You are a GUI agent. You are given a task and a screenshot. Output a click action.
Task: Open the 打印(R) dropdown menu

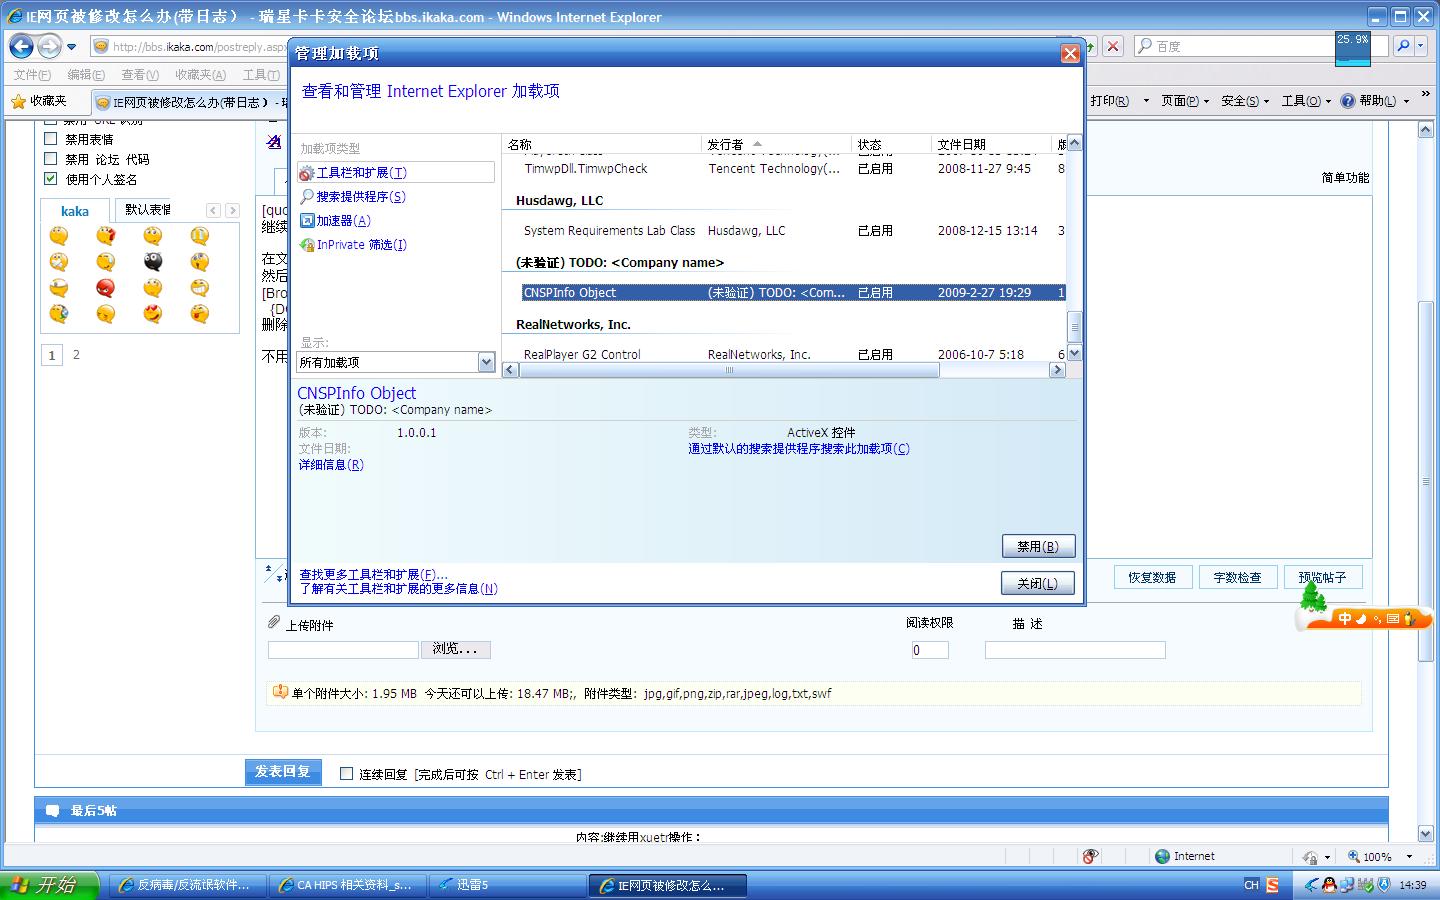click(1147, 101)
